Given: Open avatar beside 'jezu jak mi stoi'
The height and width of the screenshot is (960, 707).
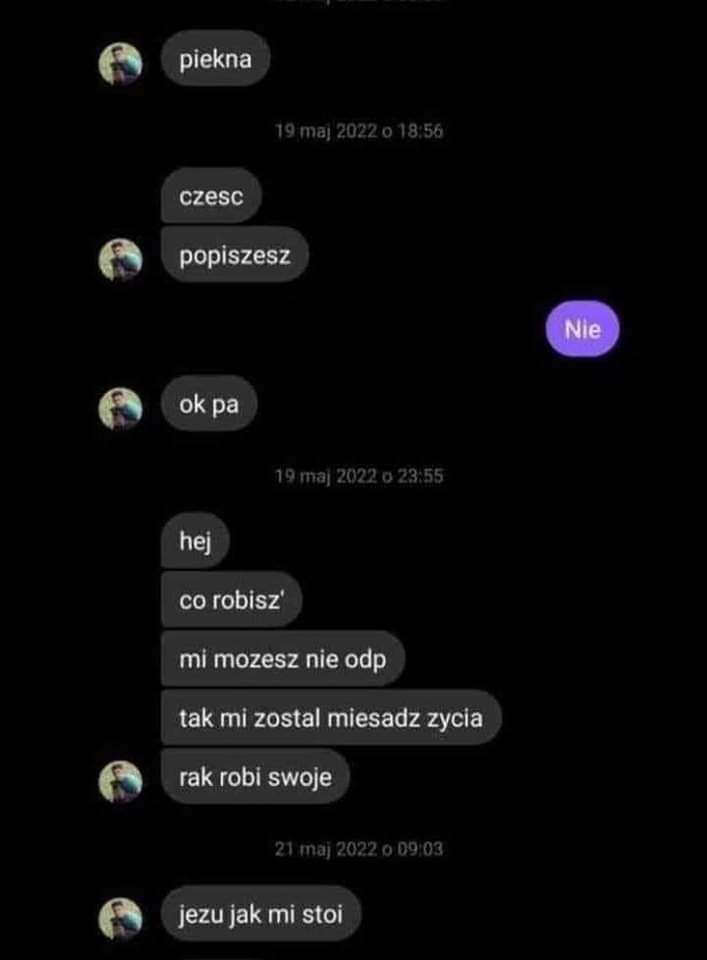Looking at the screenshot, I should 121,919.
